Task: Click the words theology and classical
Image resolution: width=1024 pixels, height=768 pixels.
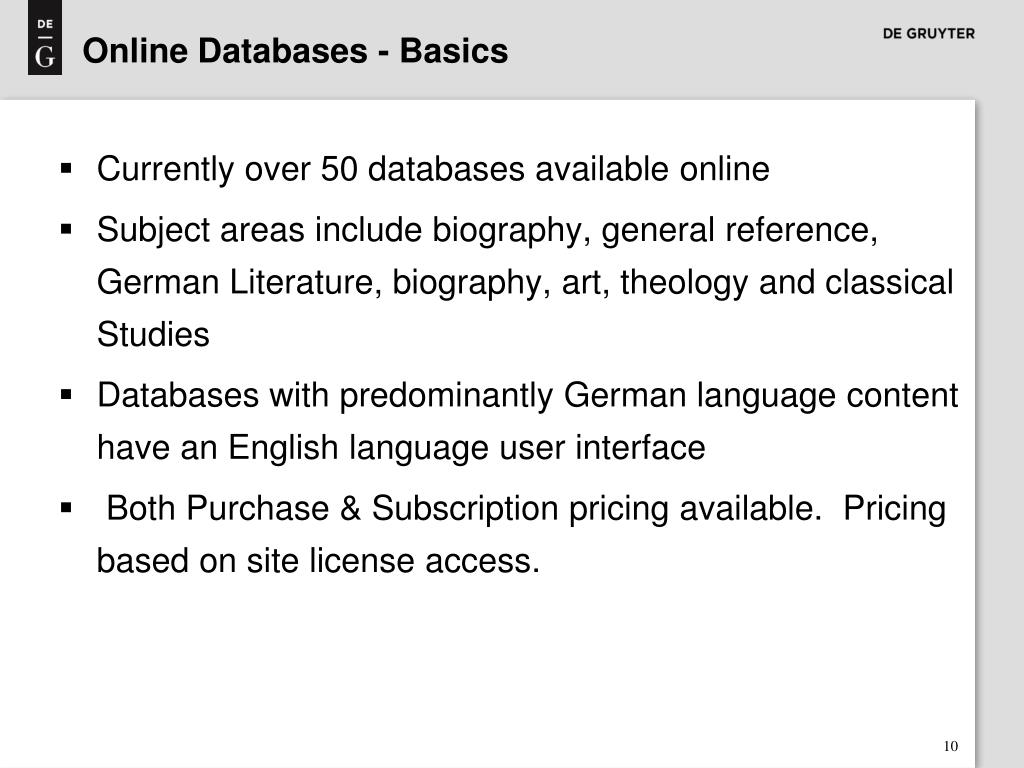Action: click(x=787, y=283)
